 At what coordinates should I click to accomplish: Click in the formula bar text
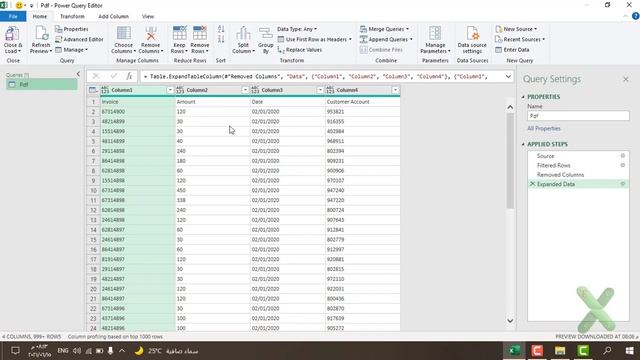[x=322, y=76]
